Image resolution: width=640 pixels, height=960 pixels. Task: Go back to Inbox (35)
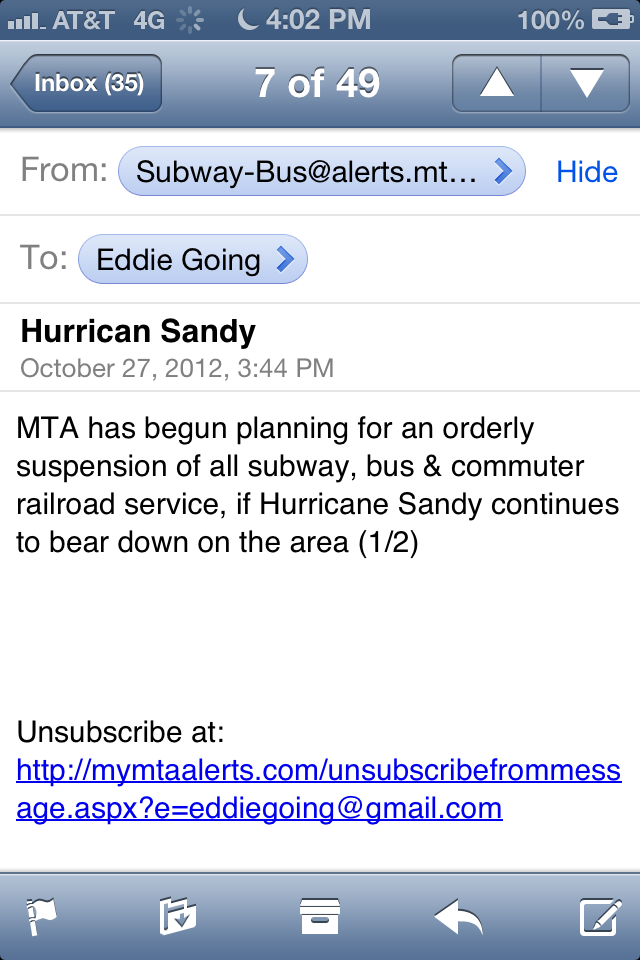(87, 83)
